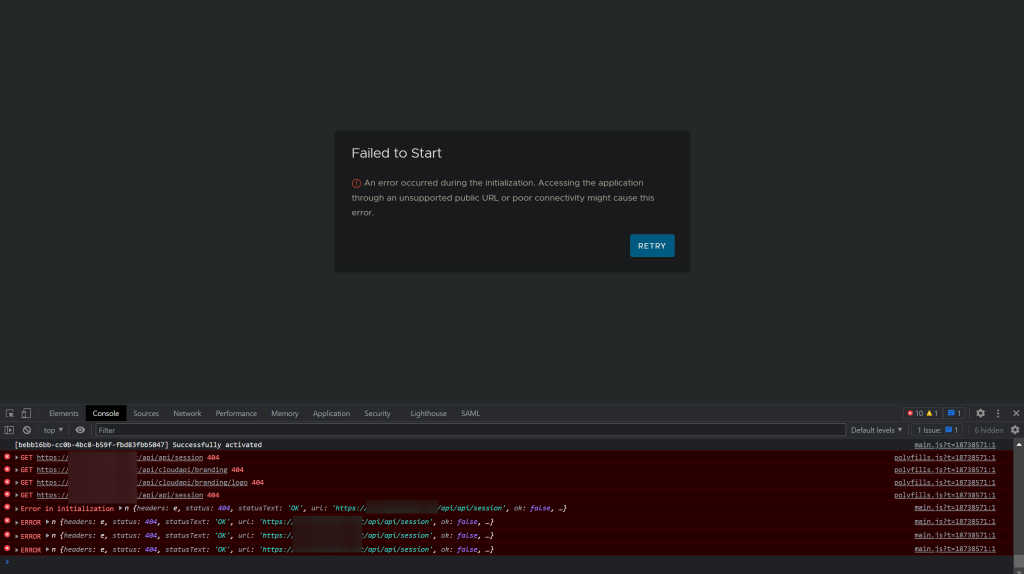This screenshot has height=574, width=1024.
Task: Open the SAML tab
Action: click(470, 413)
